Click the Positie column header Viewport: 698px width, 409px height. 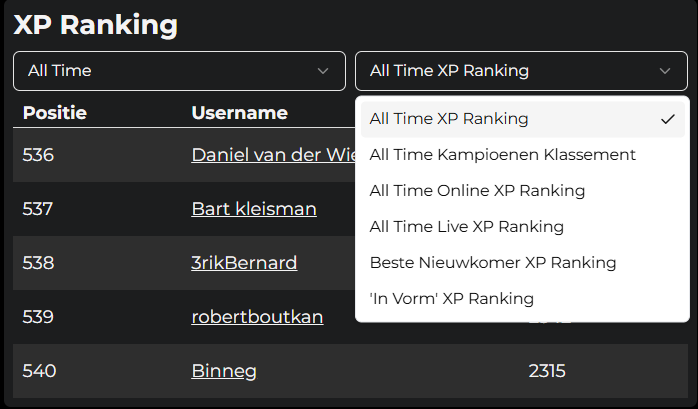[x=55, y=113]
